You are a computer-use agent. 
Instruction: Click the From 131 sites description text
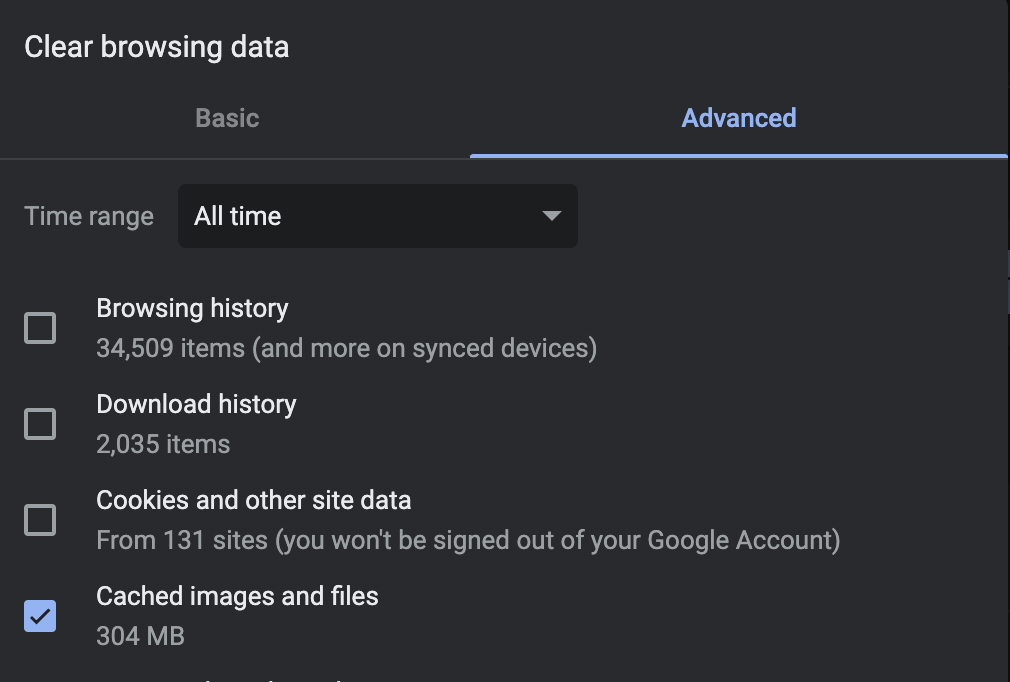[467, 540]
